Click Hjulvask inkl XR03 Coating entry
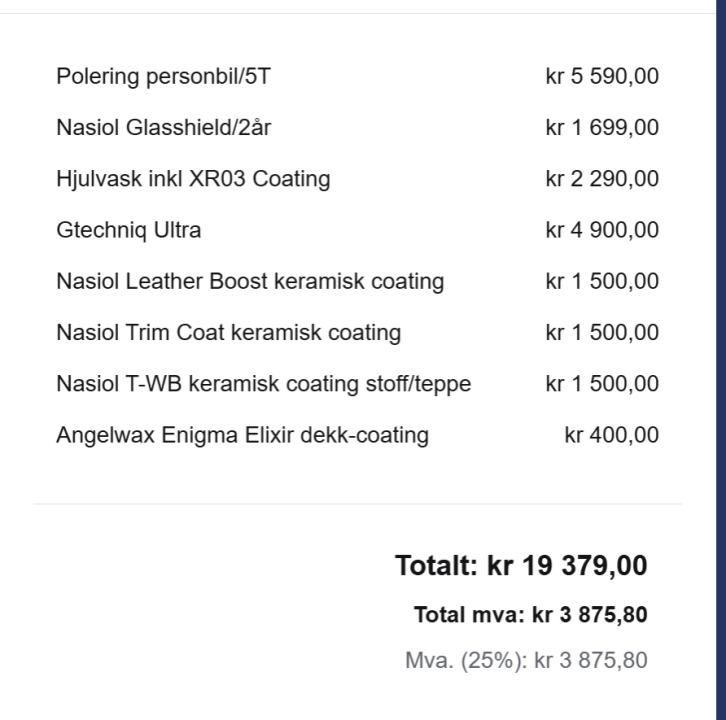Image resolution: width=726 pixels, height=720 pixels. [x=193, y=179]
